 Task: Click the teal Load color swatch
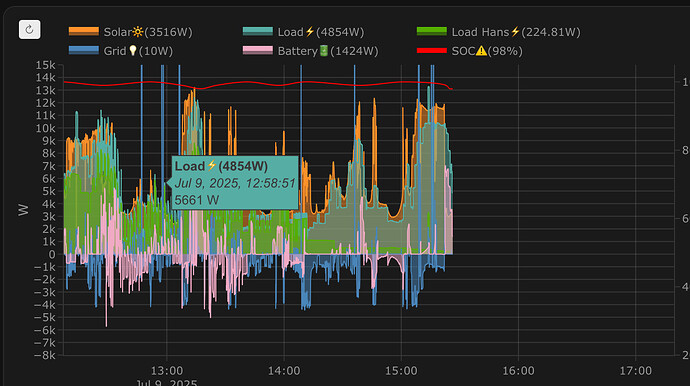tap(258, 31)
